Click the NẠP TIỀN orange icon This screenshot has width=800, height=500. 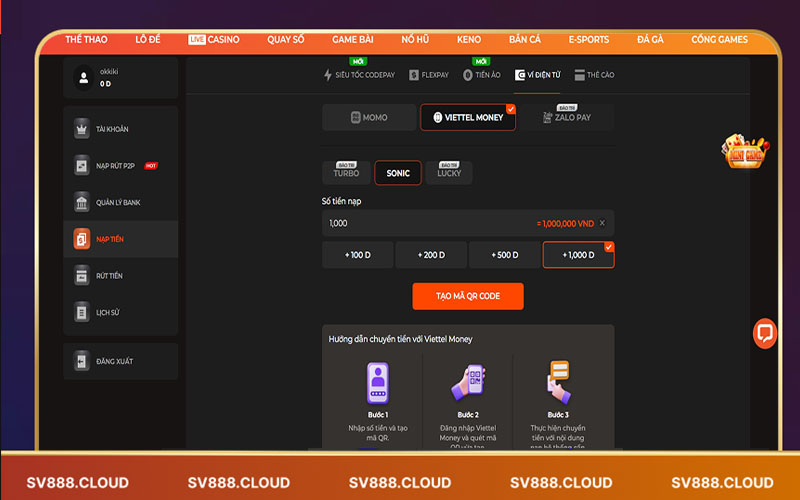tap(82, 239)
